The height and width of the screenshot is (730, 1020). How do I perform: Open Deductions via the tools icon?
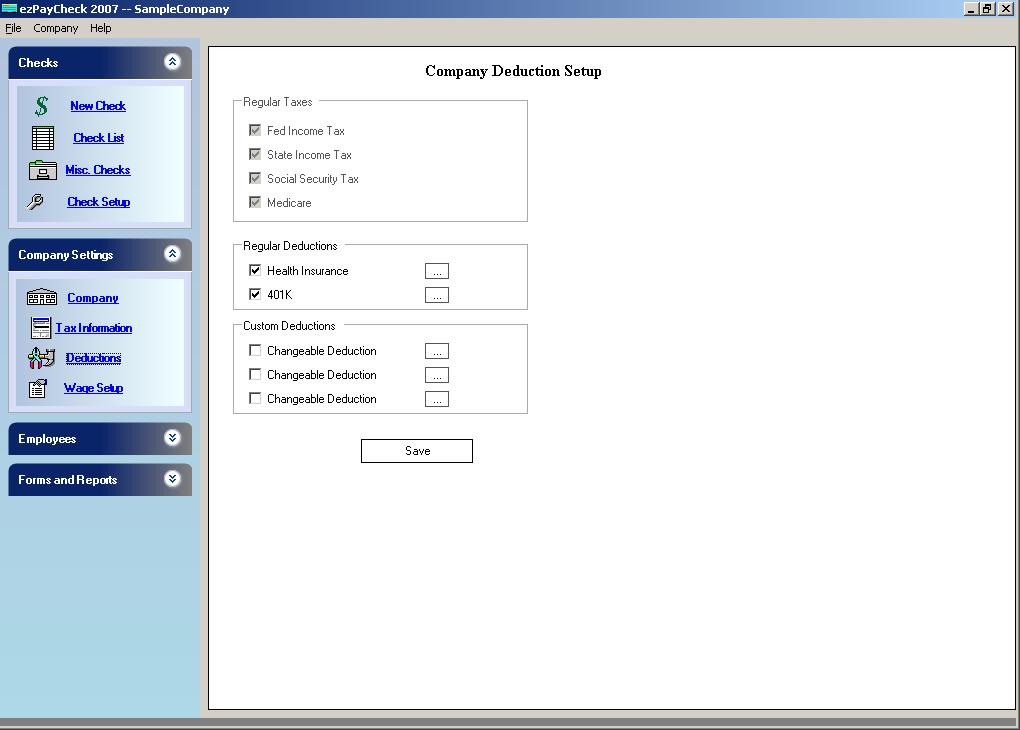click(x=40, y=357)
